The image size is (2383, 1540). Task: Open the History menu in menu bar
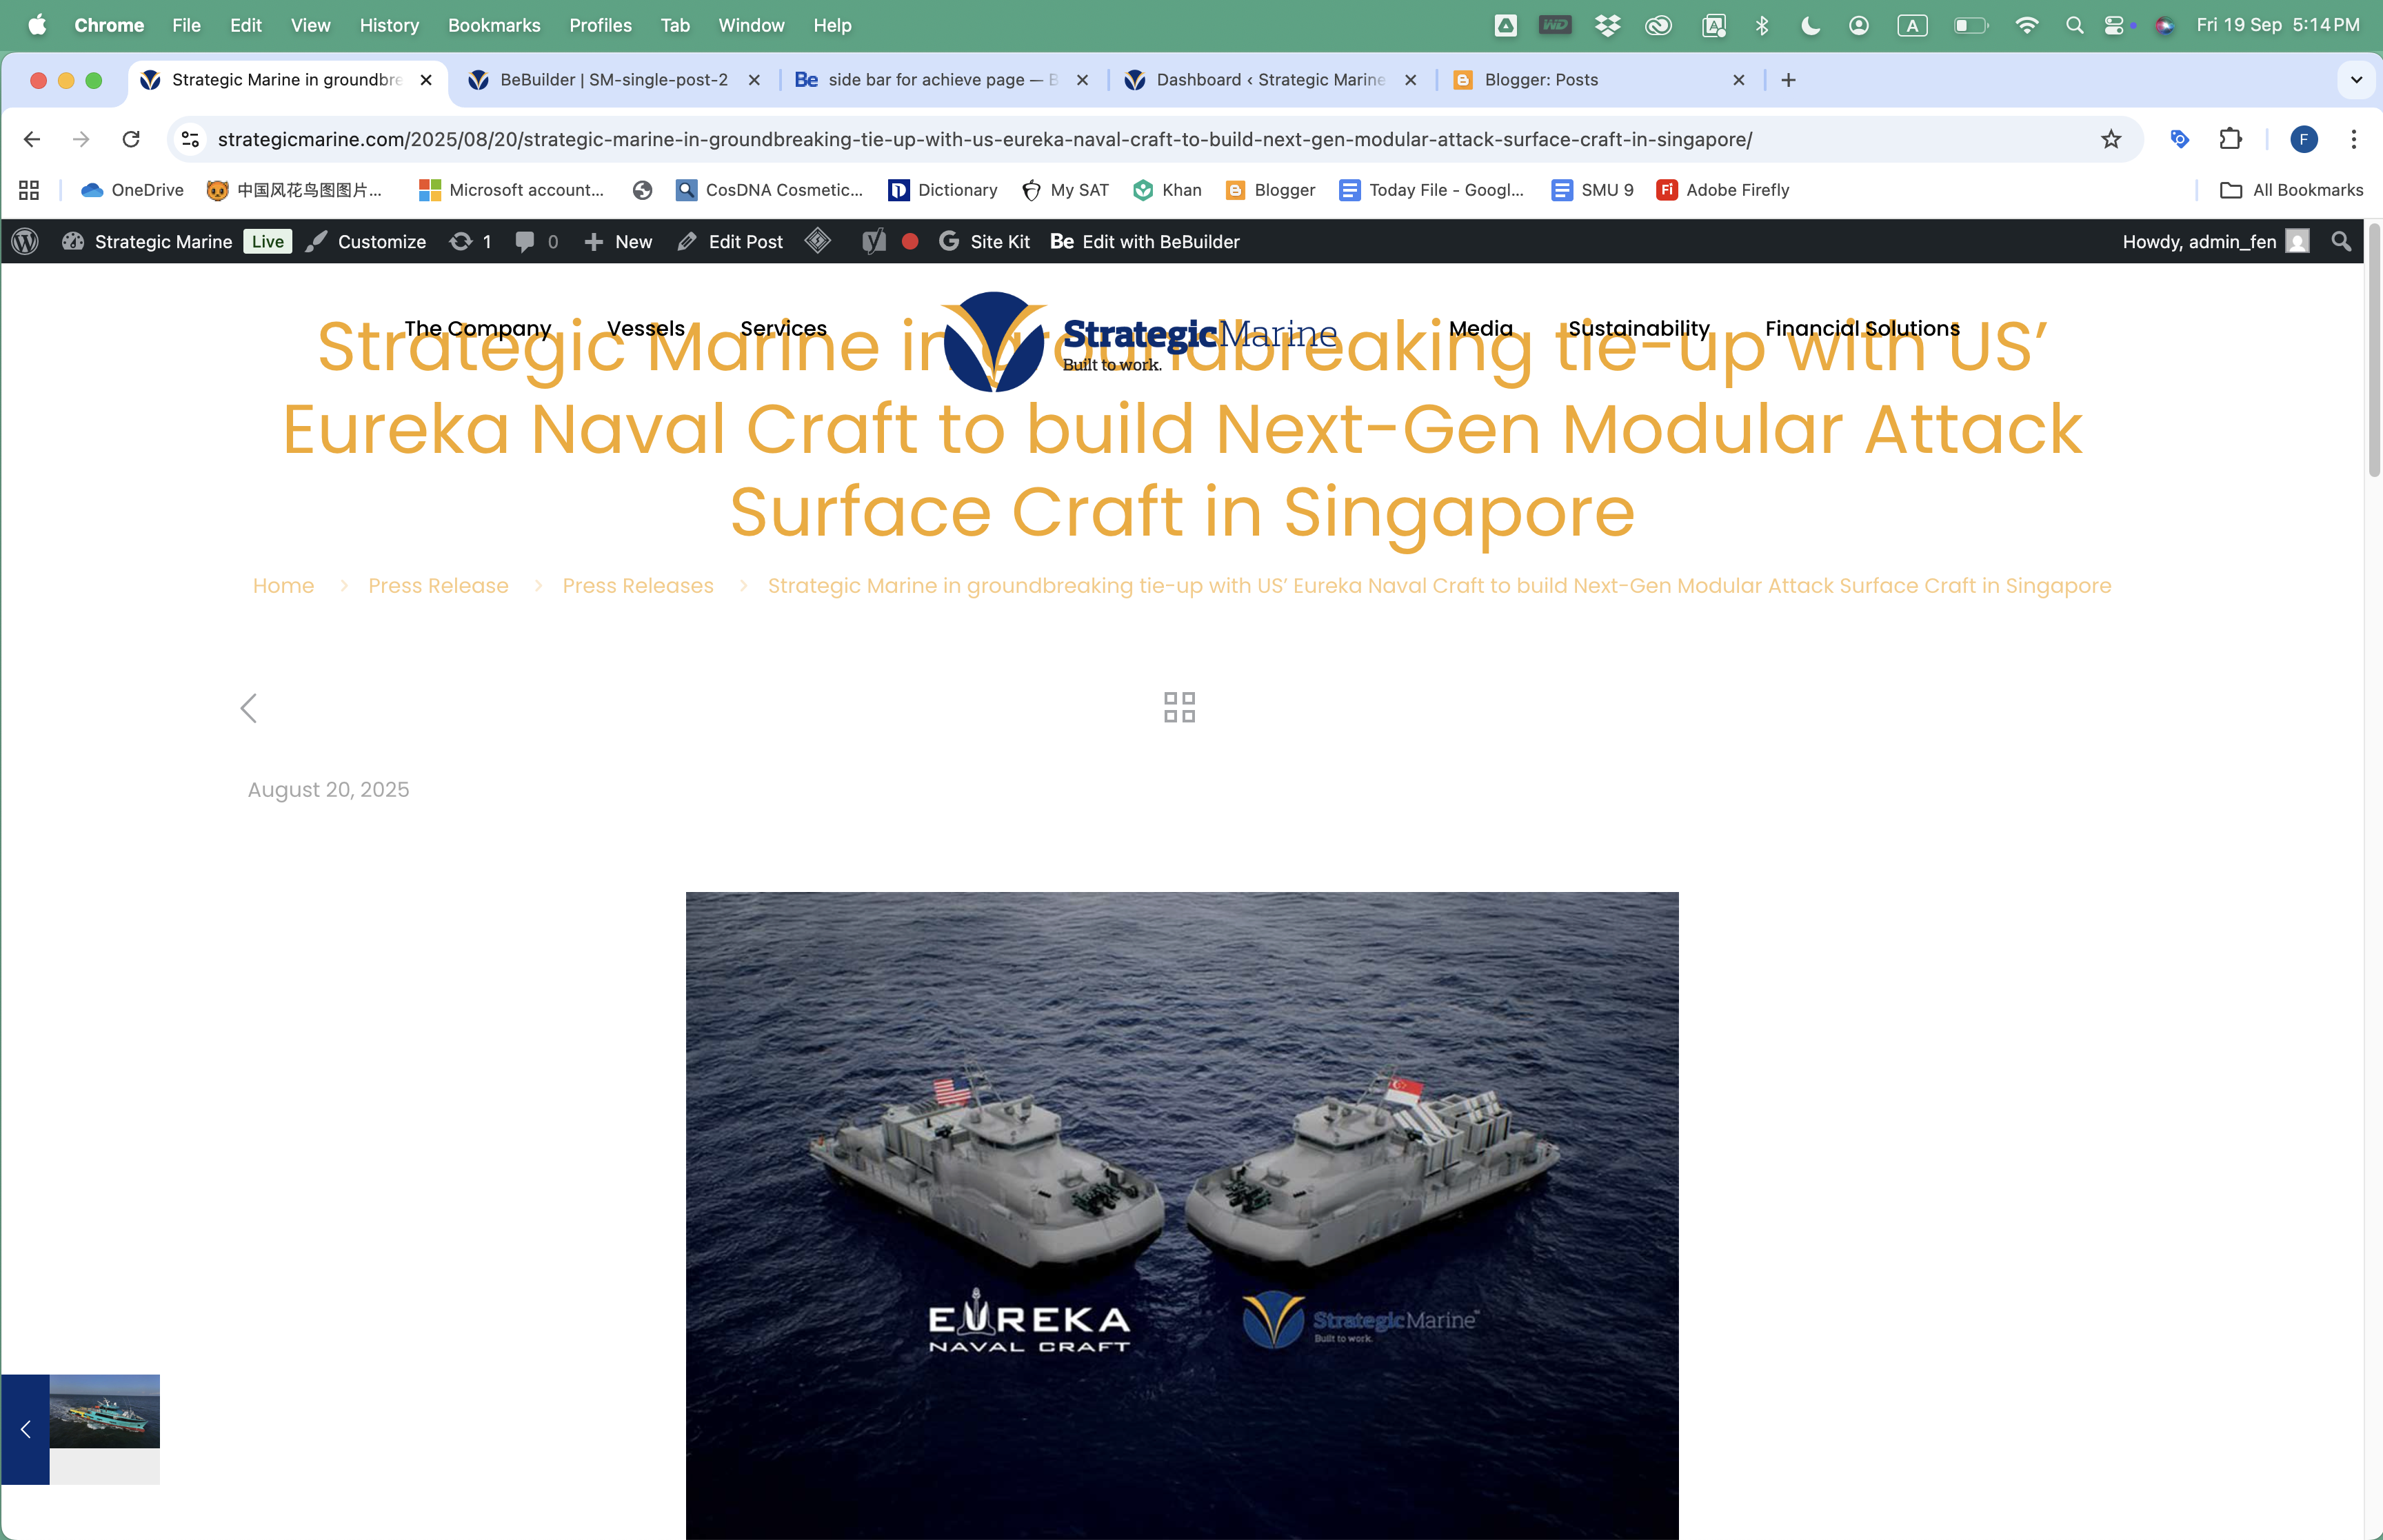(389, 25)
